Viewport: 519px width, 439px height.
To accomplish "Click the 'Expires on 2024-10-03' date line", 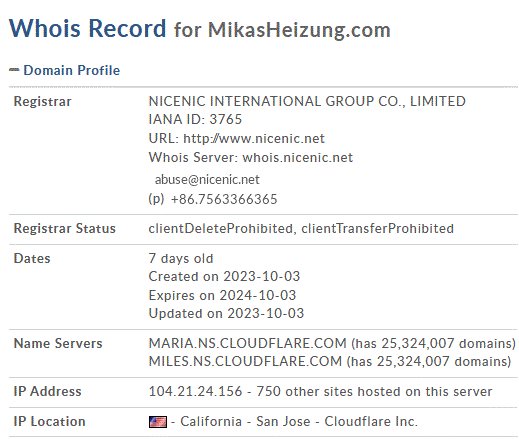I will [222, 295].
